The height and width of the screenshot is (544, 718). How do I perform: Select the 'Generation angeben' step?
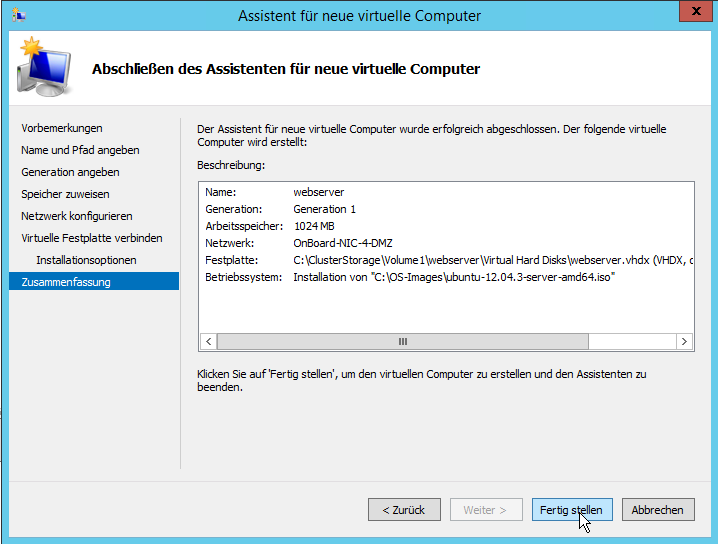pyautogui.click(x=70, y=172)
